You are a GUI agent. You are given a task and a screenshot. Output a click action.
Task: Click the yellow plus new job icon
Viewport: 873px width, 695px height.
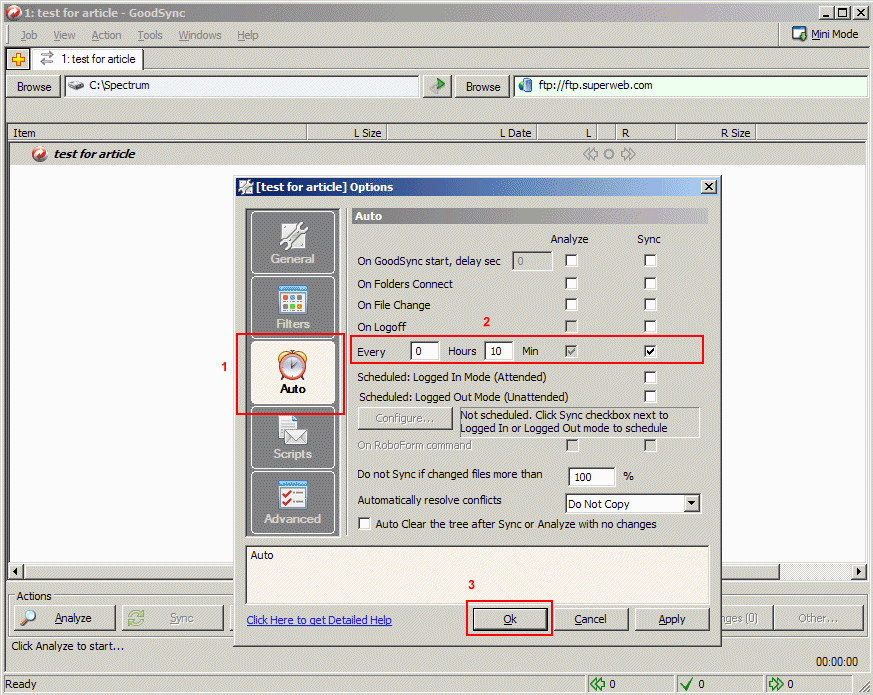(18, 59)
